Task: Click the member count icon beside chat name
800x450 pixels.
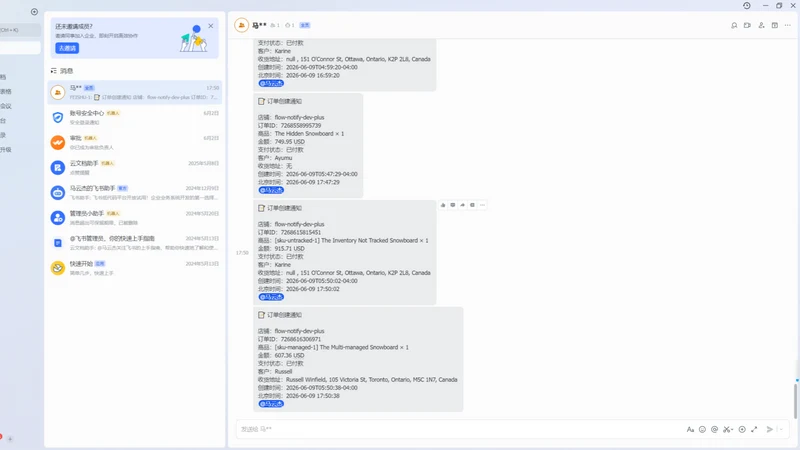Action: point(274,25)
